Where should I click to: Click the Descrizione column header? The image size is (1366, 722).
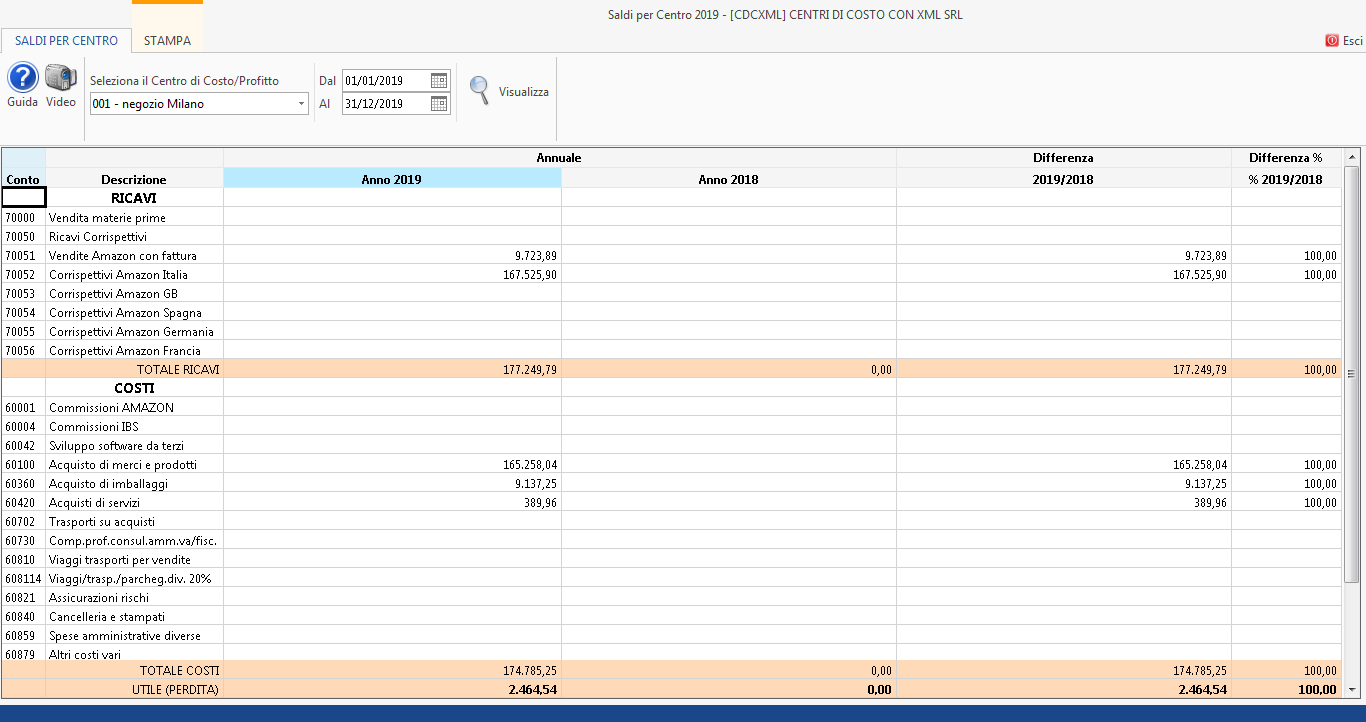[134, 179]
